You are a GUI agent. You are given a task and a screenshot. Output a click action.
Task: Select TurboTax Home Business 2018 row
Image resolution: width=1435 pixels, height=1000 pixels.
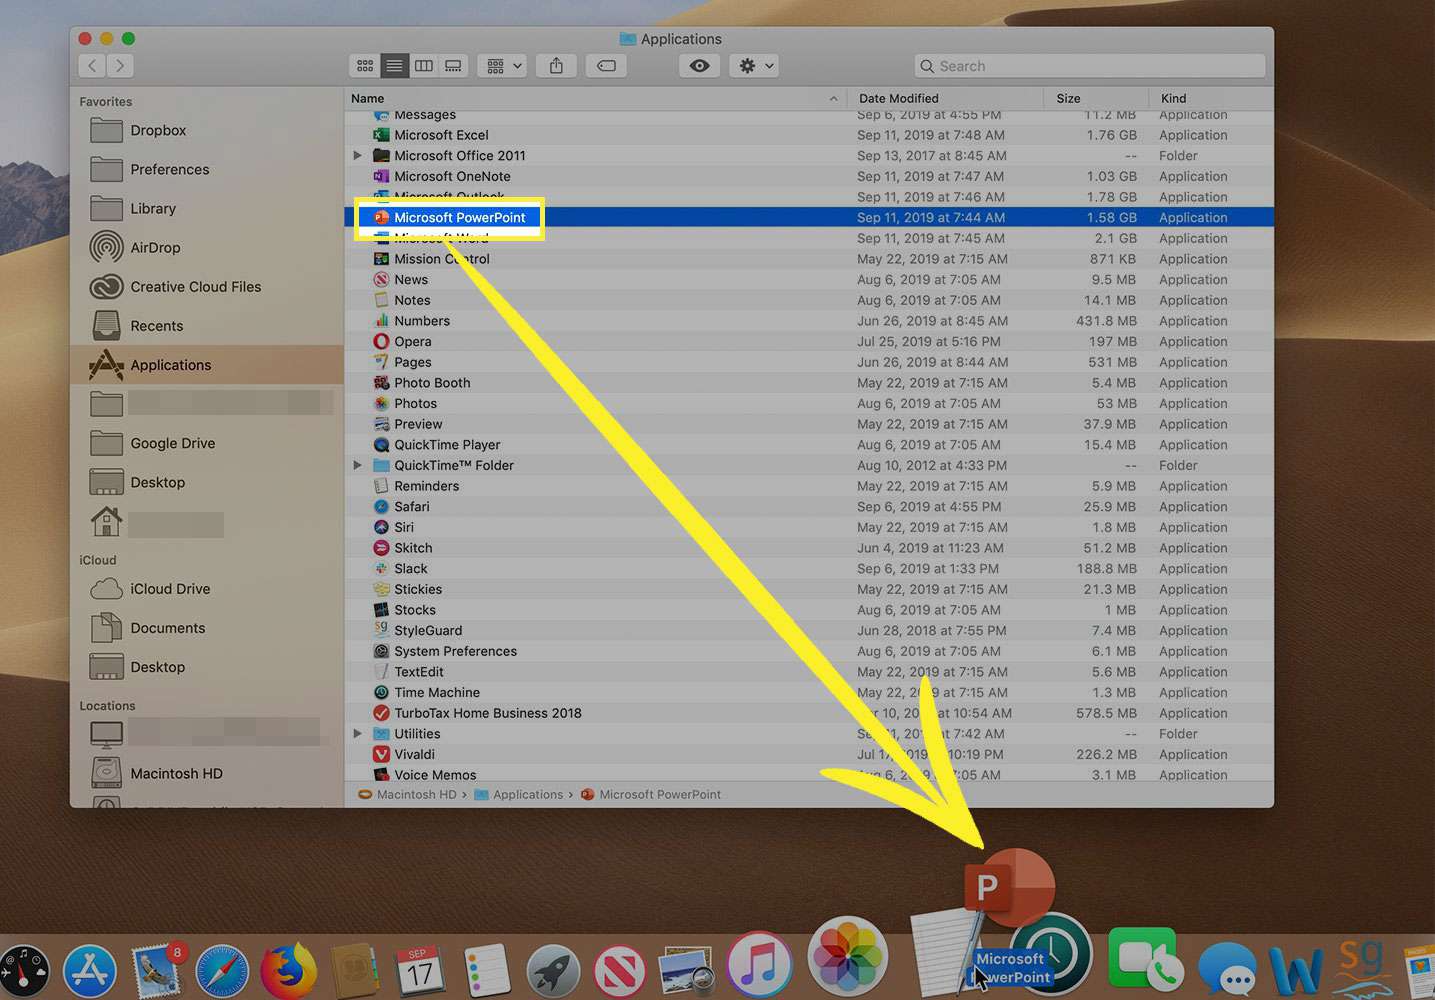(809, 713)
